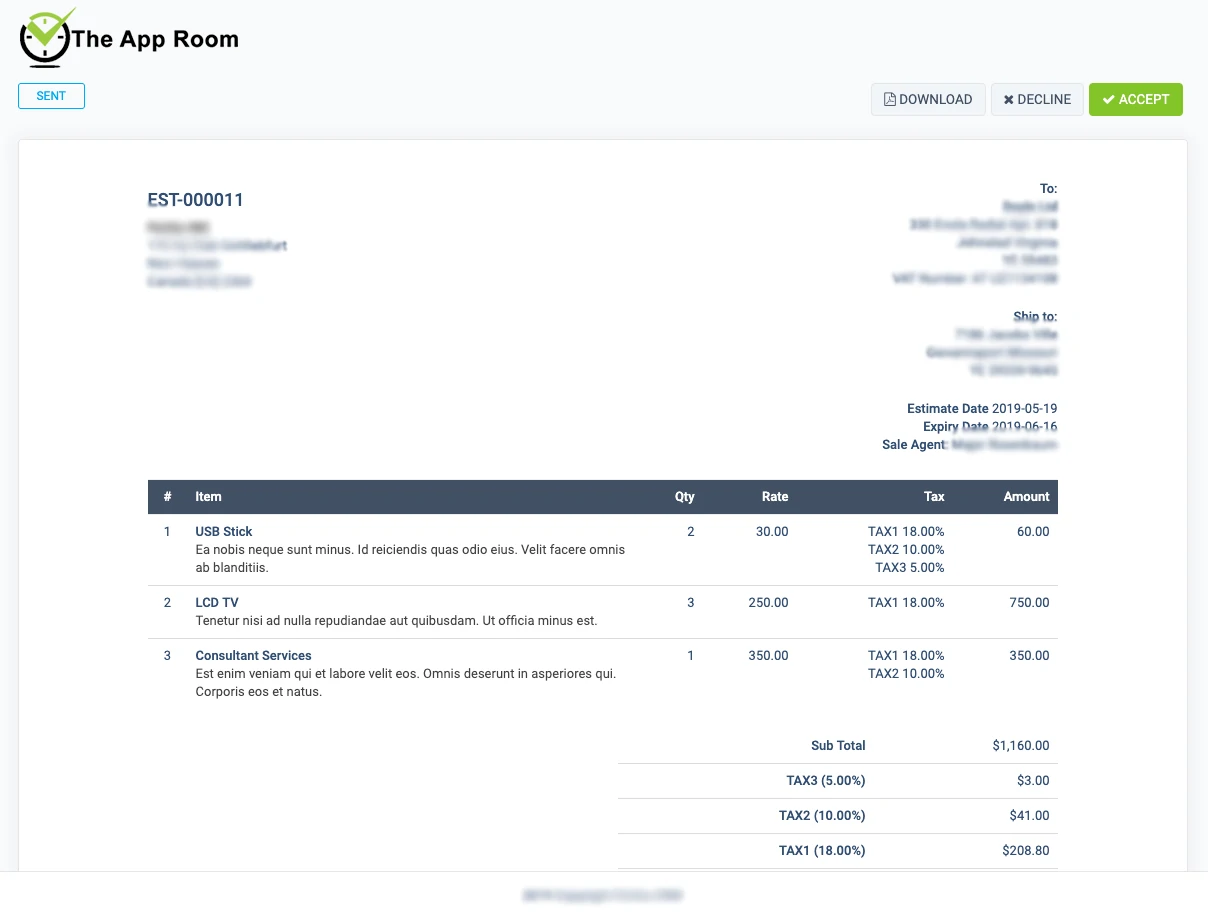This screenshot has width=1208, height=919.
Task: Click the 30.00 rate for USB Stick
Action: (772, 532)
